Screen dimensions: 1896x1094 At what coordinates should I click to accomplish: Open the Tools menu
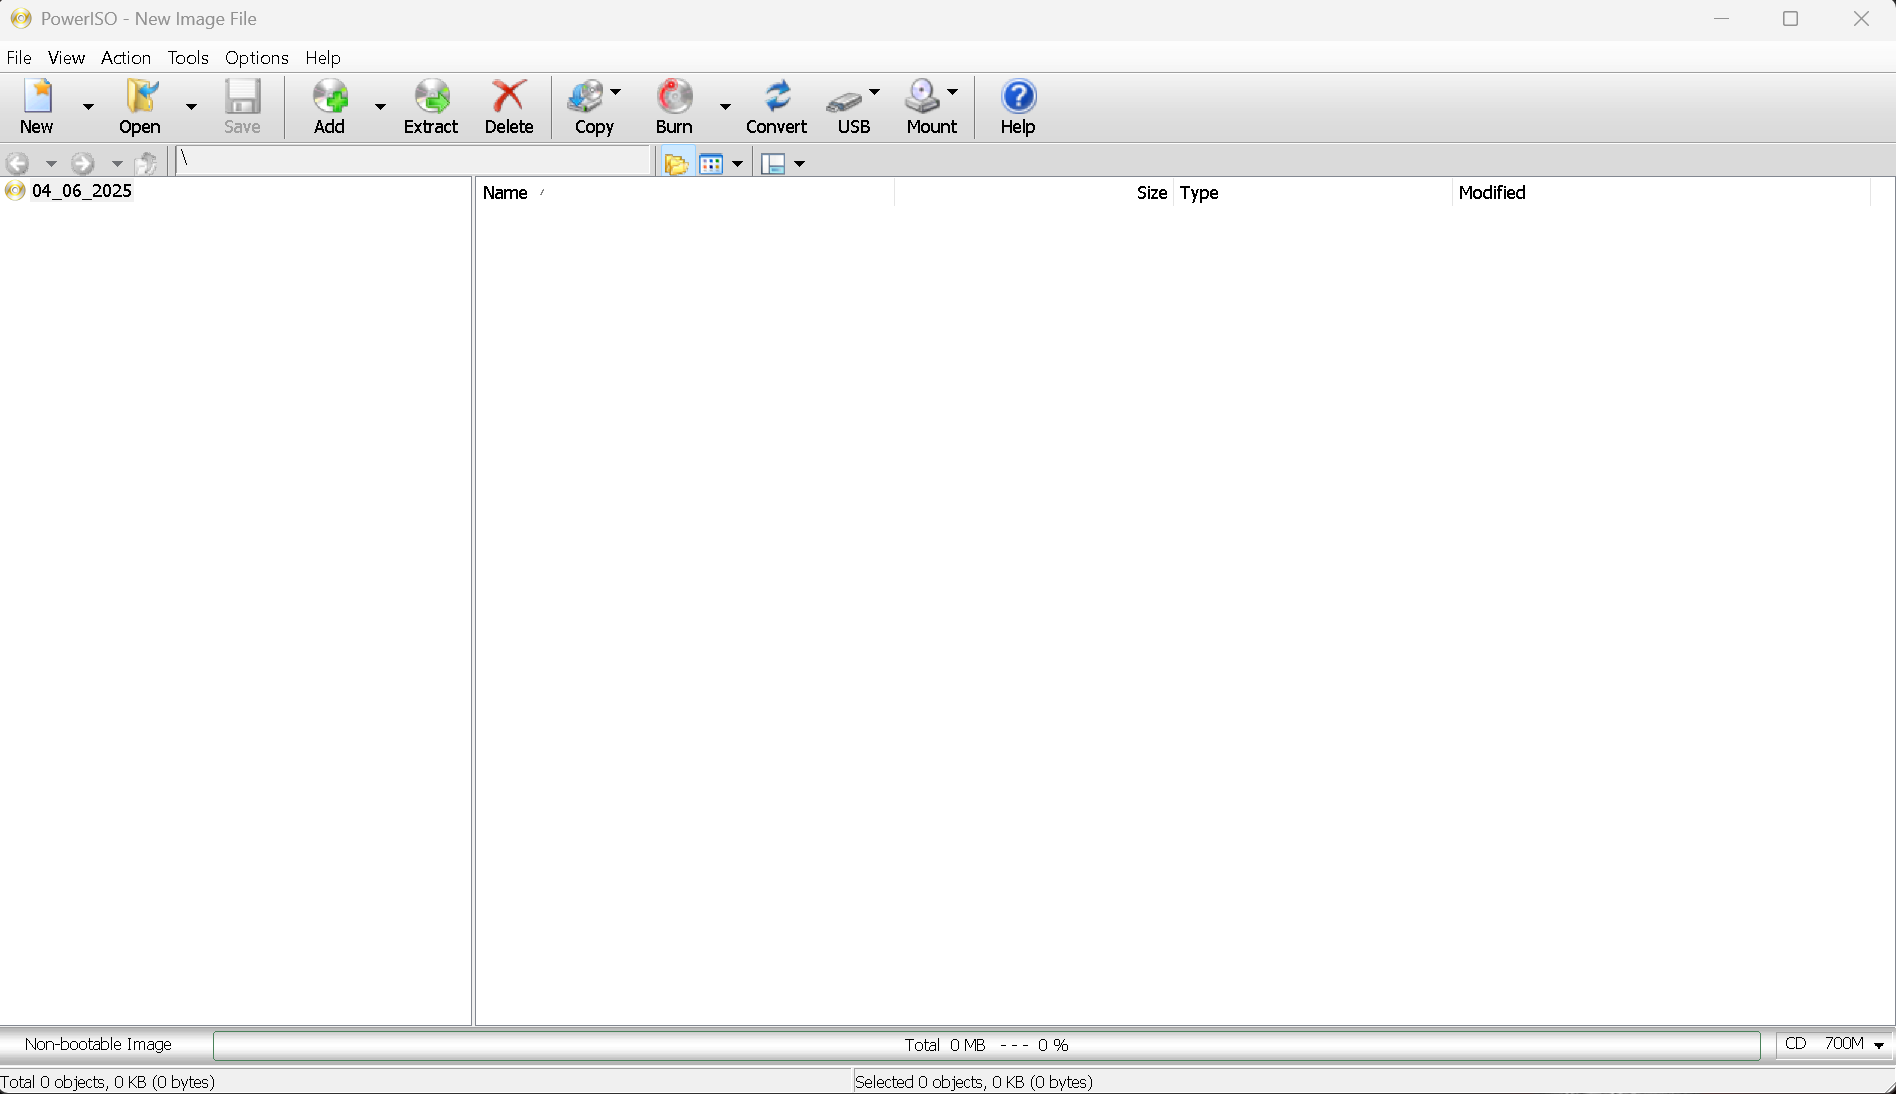(188, 58)
